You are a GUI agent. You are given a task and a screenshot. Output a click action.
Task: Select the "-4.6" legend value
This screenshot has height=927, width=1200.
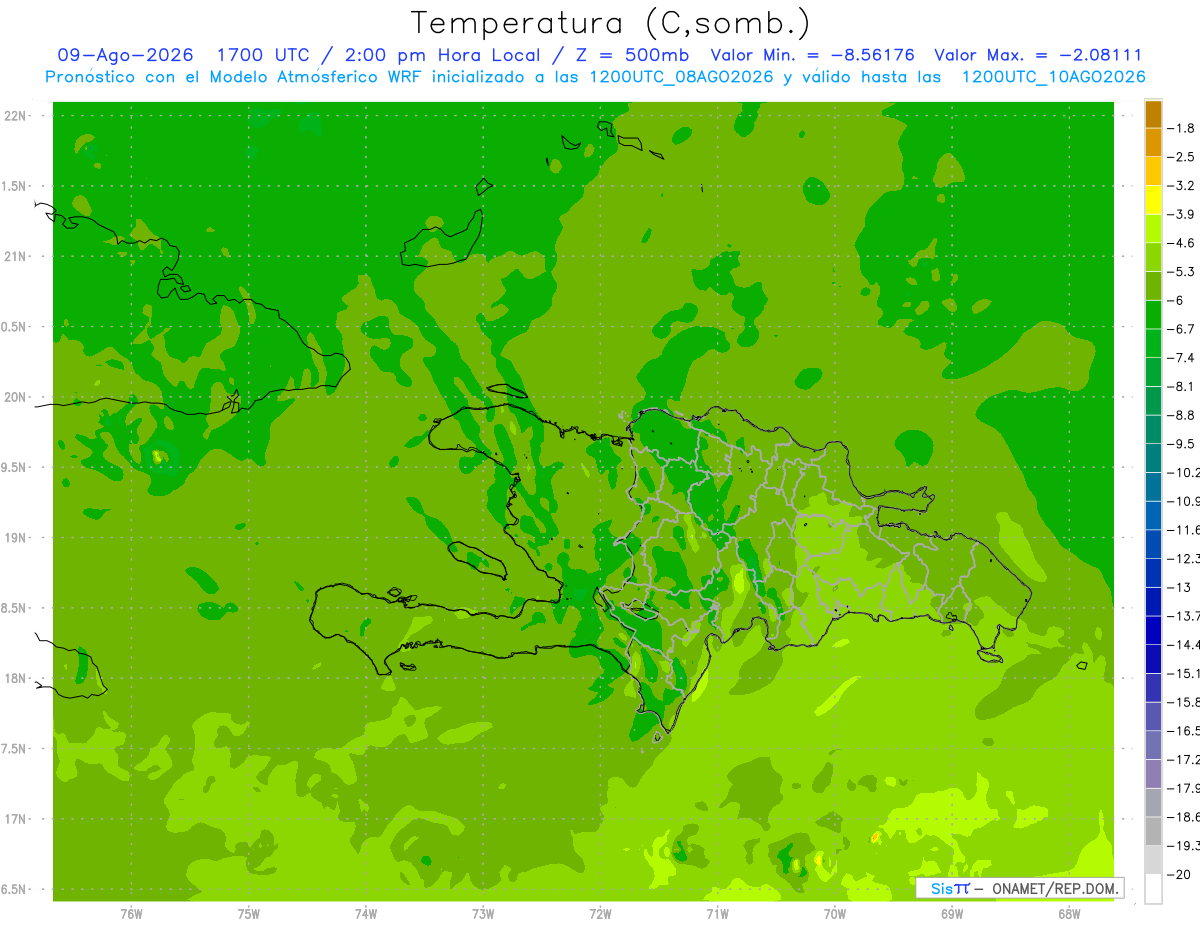click(1181, 243)
